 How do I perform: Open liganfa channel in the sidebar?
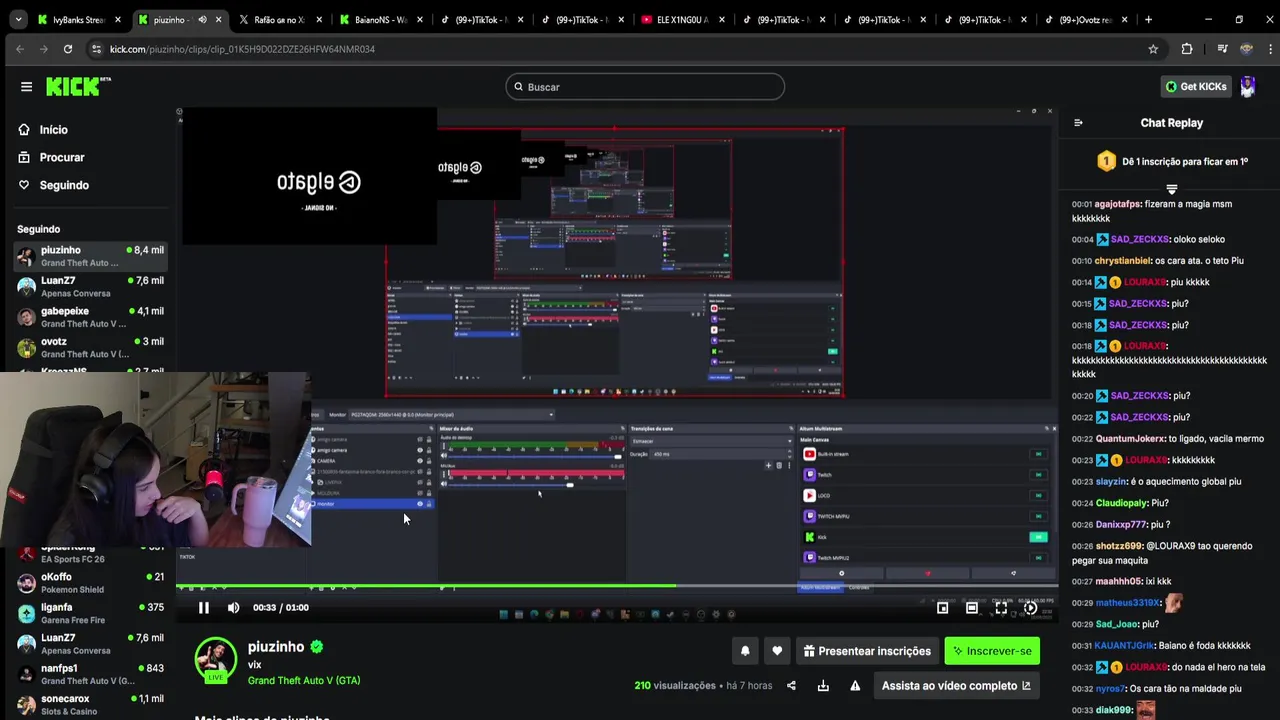coord(88,613)
